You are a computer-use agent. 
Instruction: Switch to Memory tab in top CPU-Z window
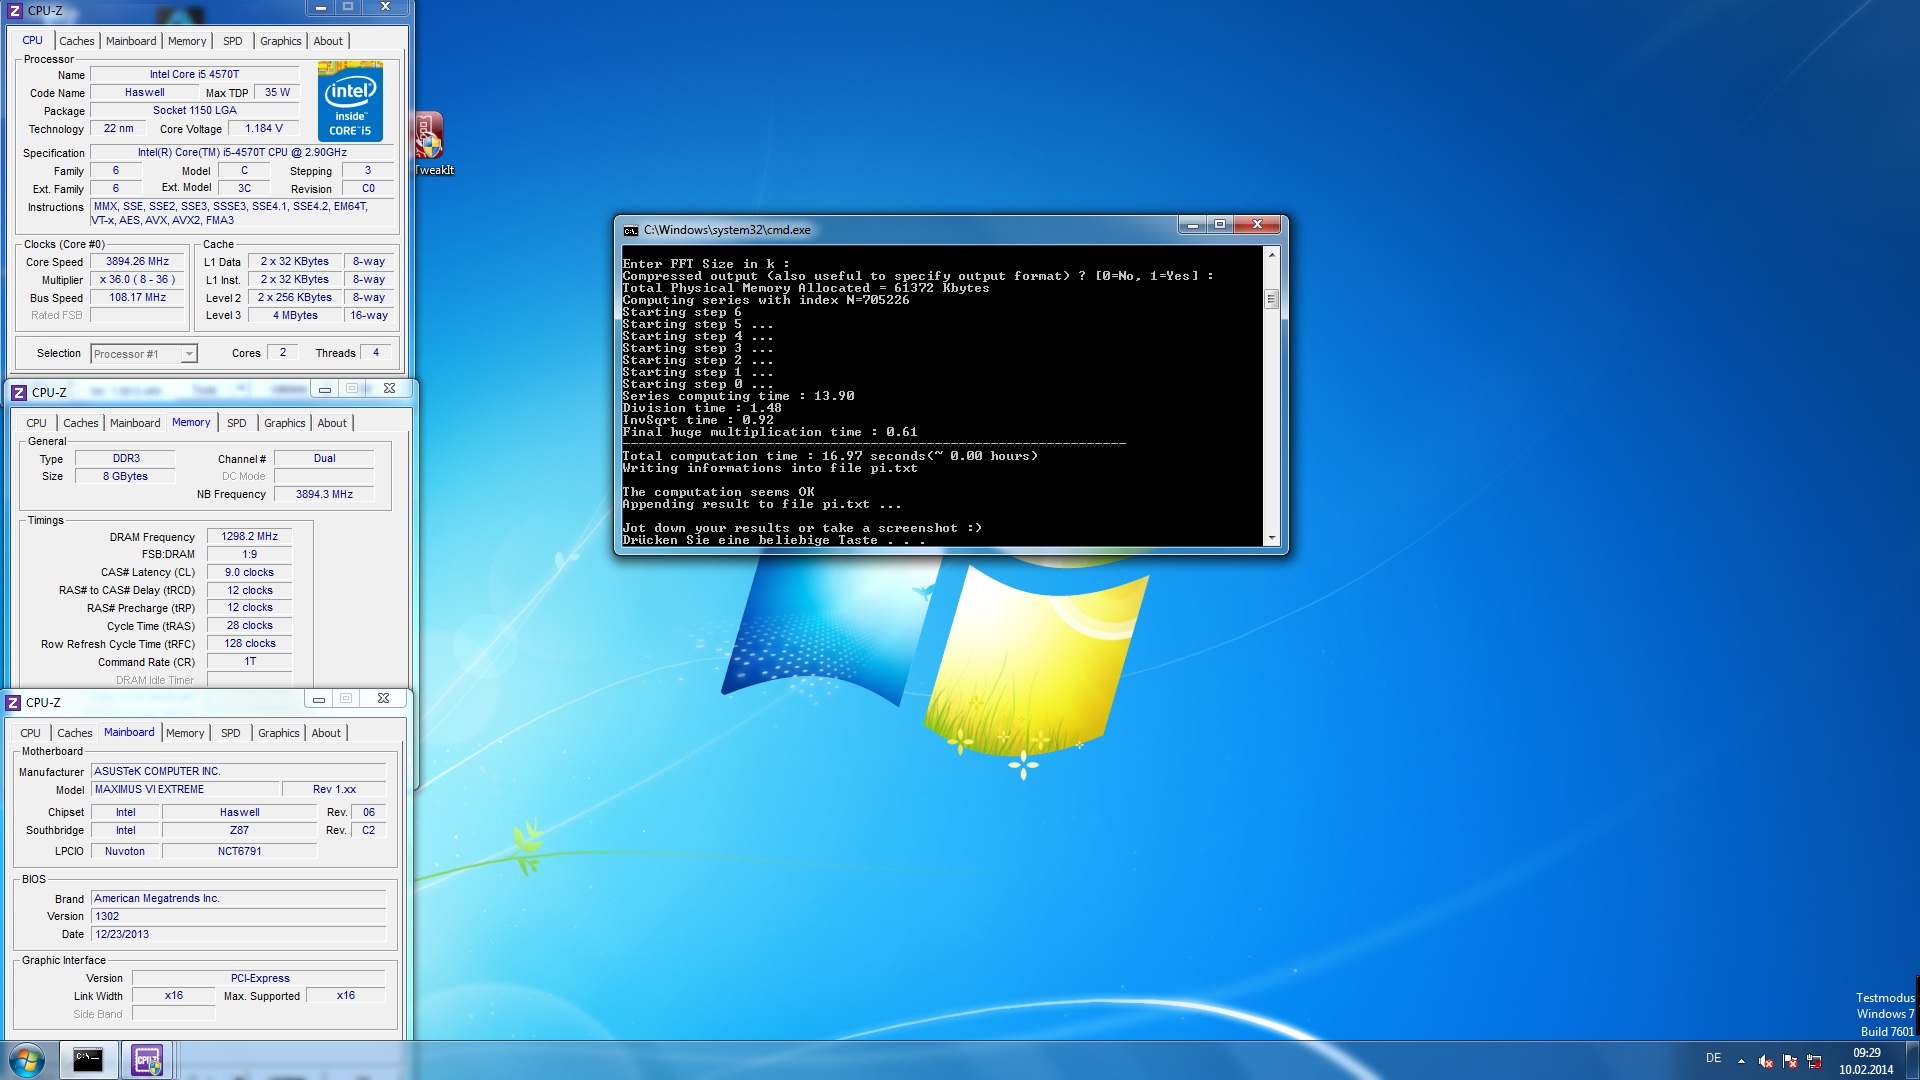click(187, 41)
